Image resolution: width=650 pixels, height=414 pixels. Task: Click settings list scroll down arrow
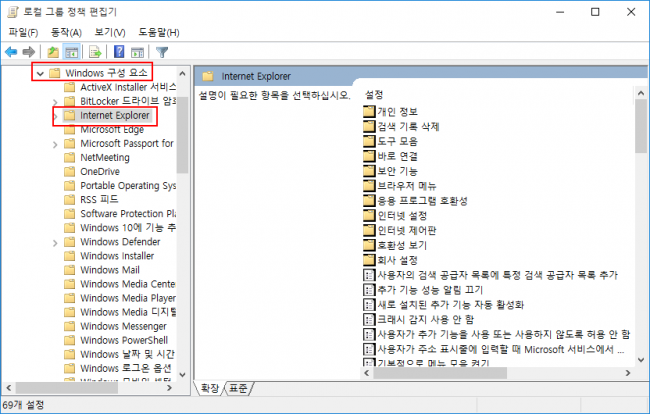(x=641, y=360)
